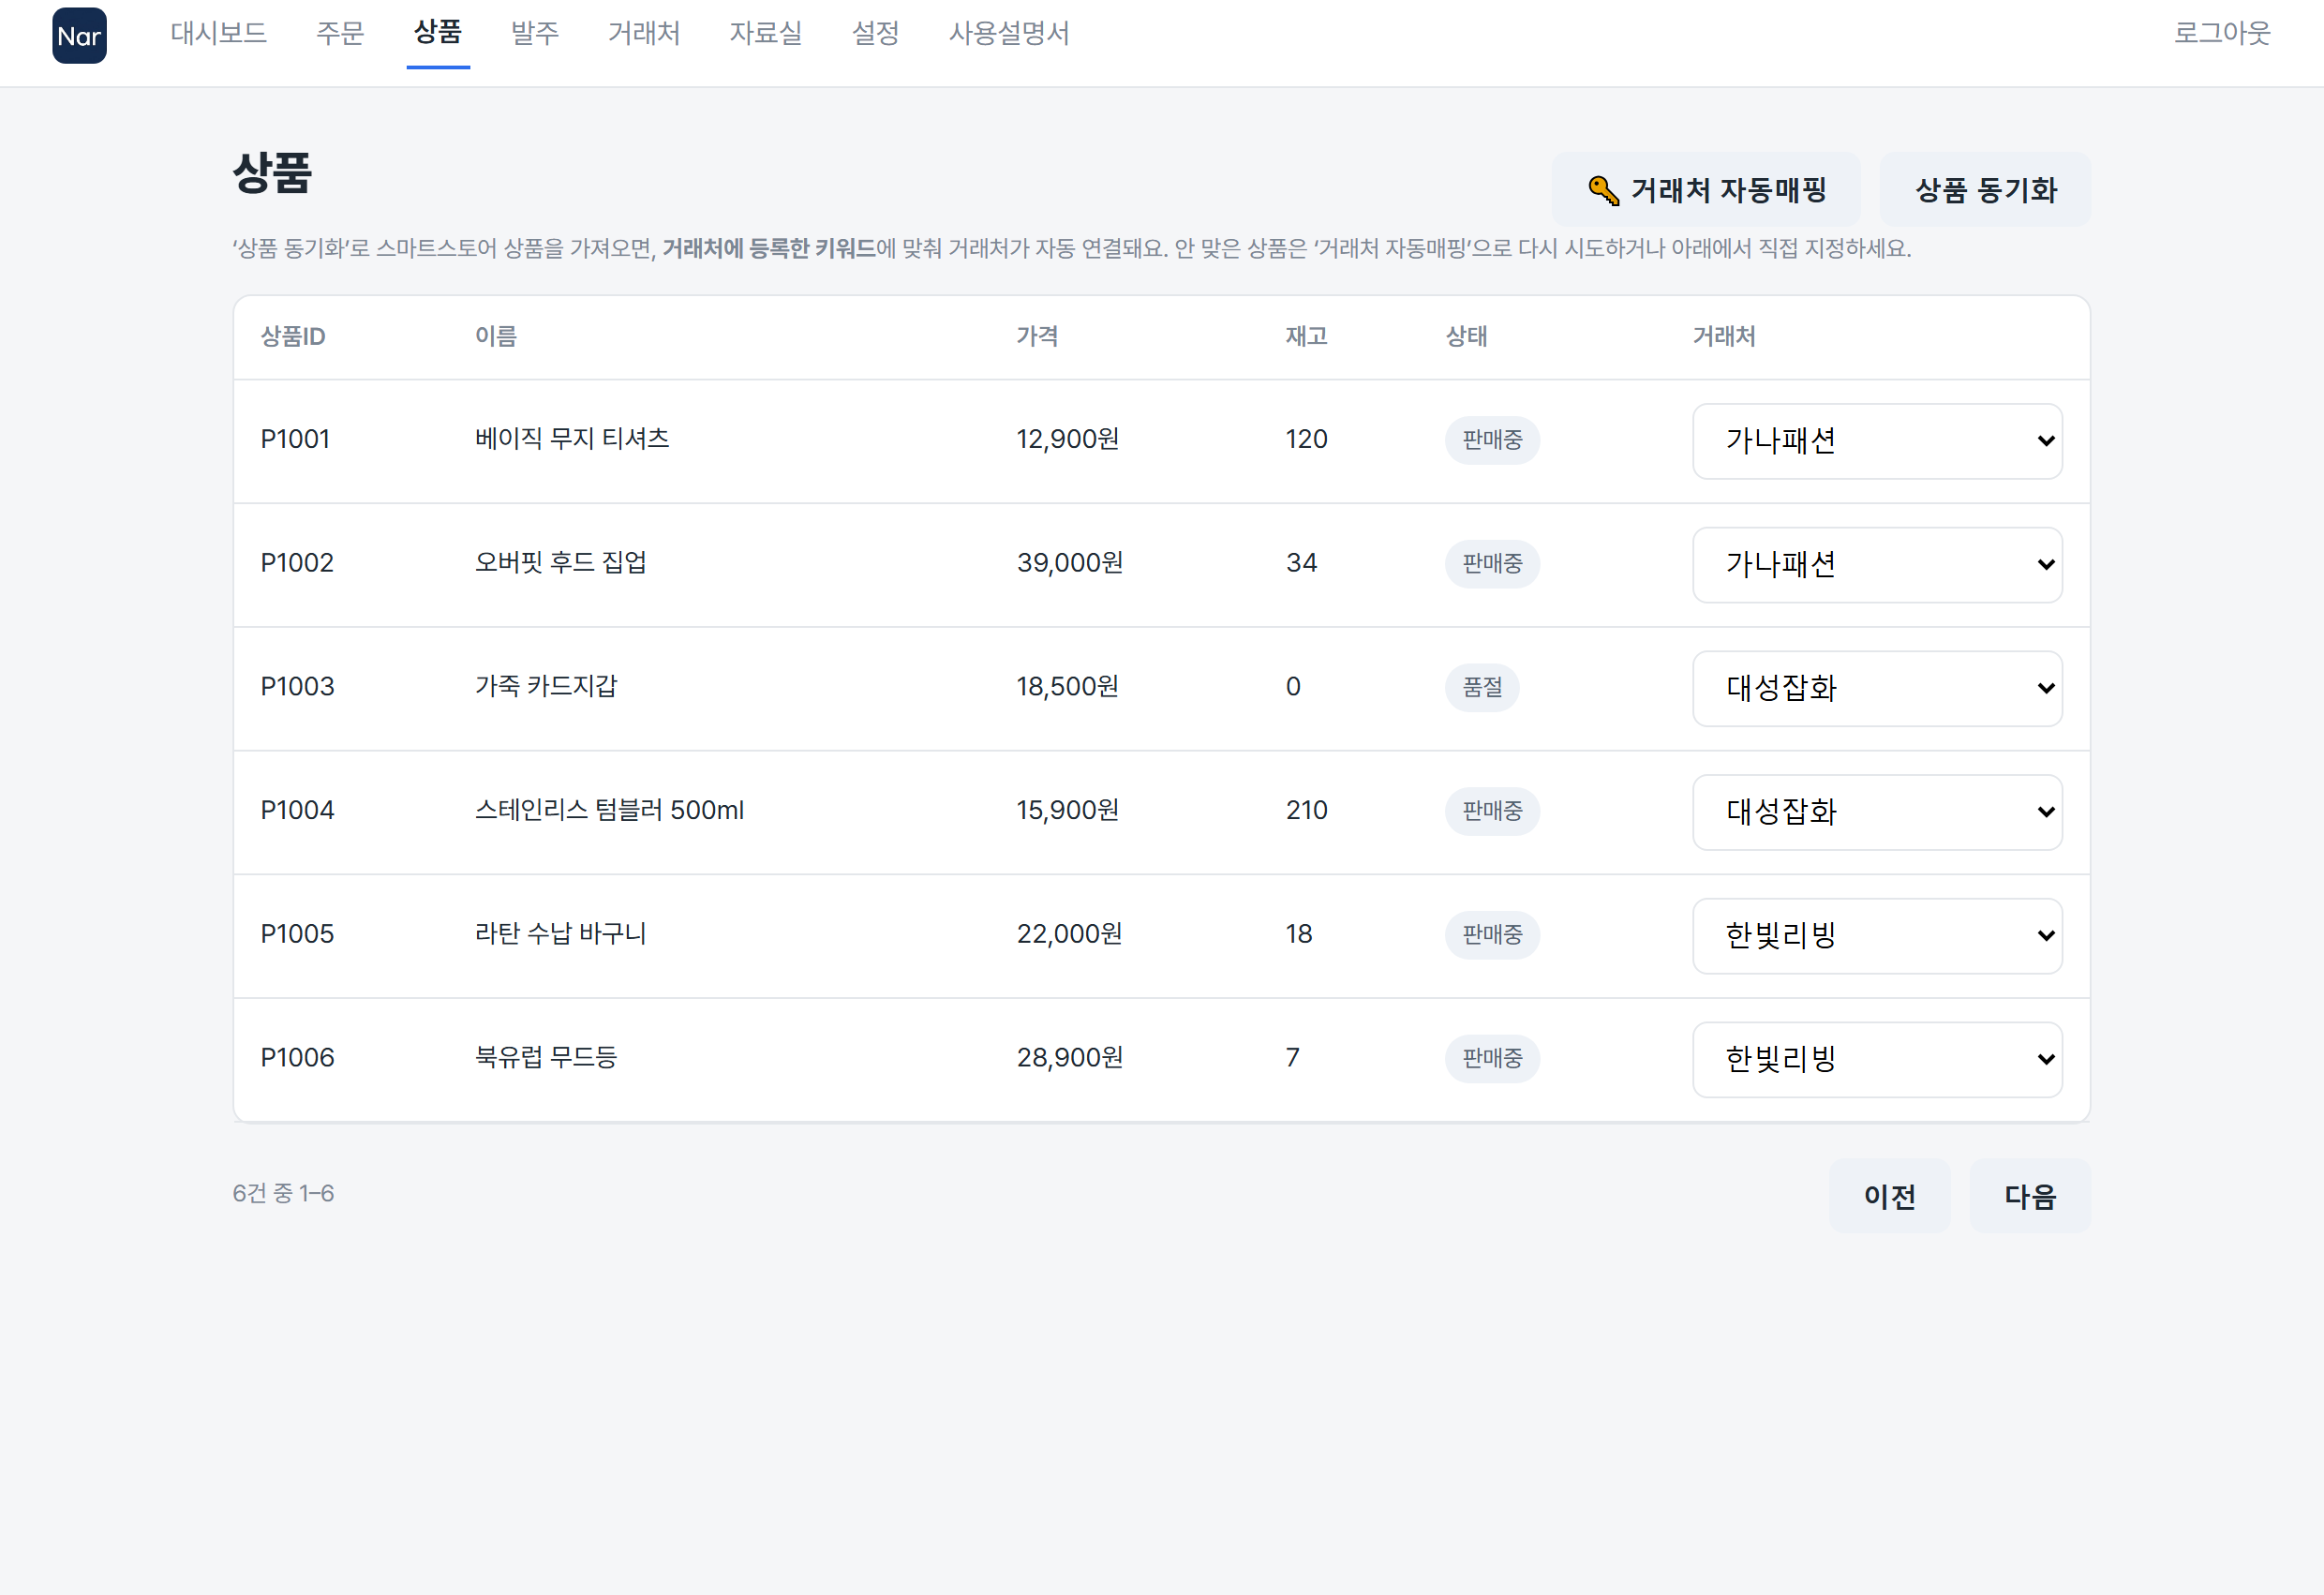Click the Nar logo icon
The width and height of the screenshot is (2324, 1595).
tap(79, 35)
